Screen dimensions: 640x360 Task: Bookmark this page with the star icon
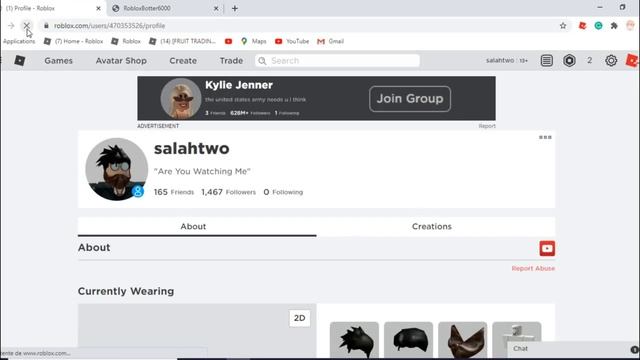(x=563, y=25)
